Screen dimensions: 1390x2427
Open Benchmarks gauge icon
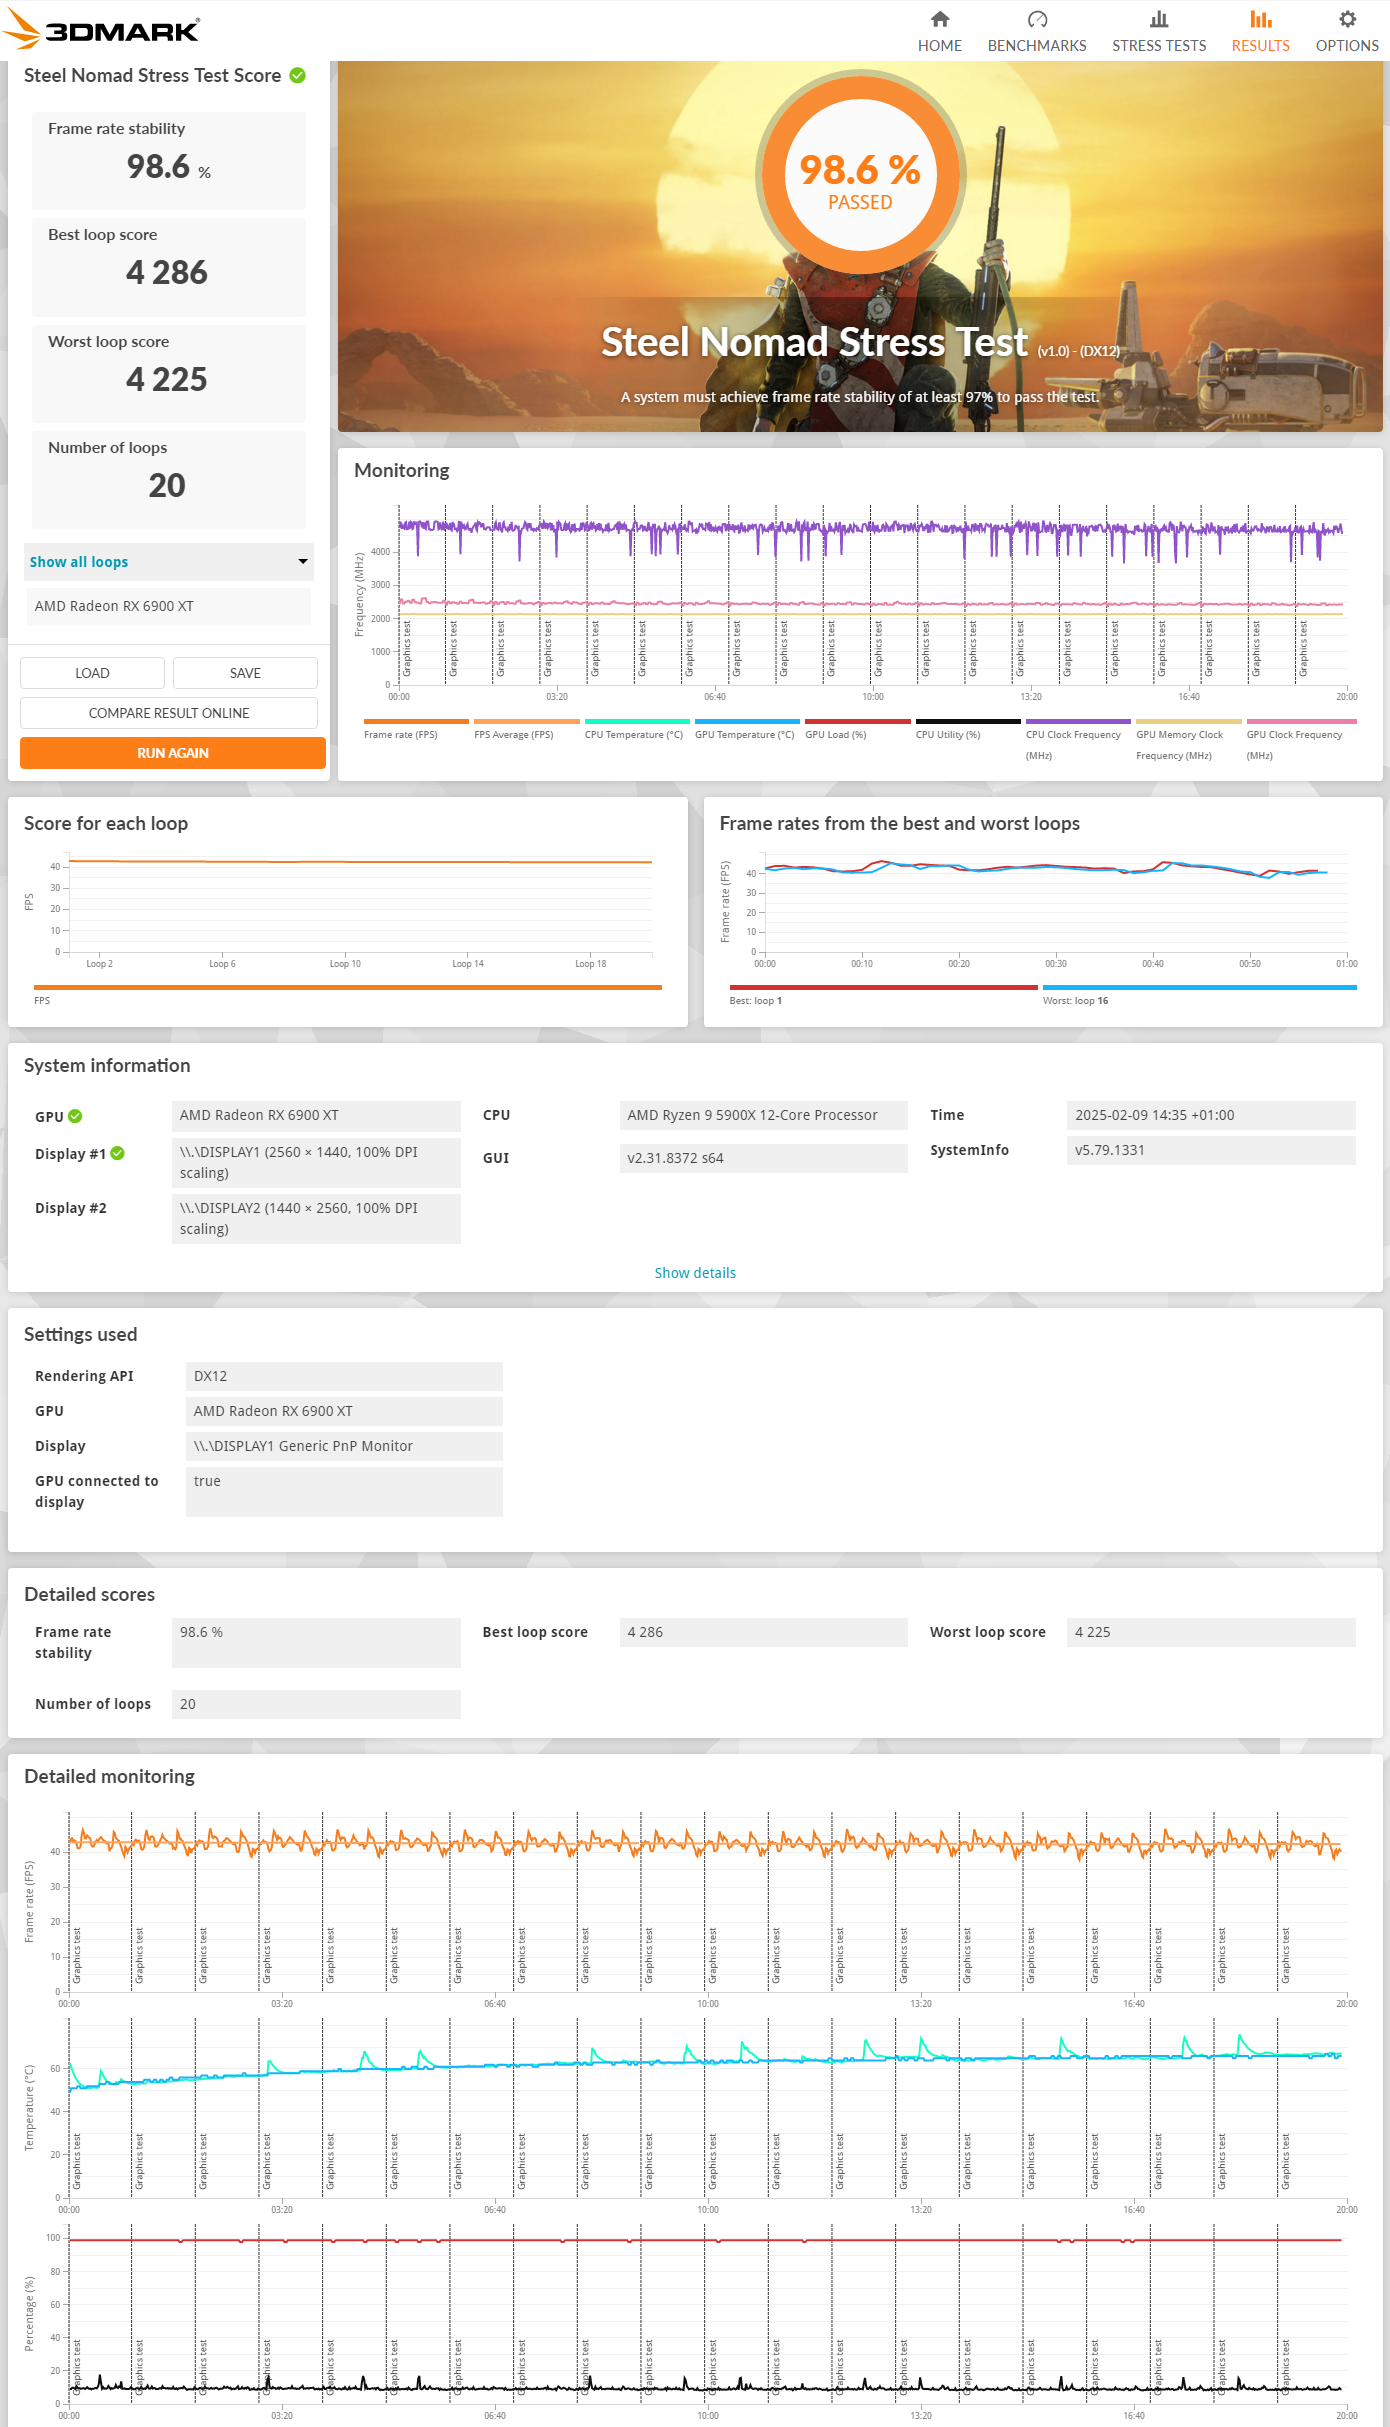(x=1037, y=19)
